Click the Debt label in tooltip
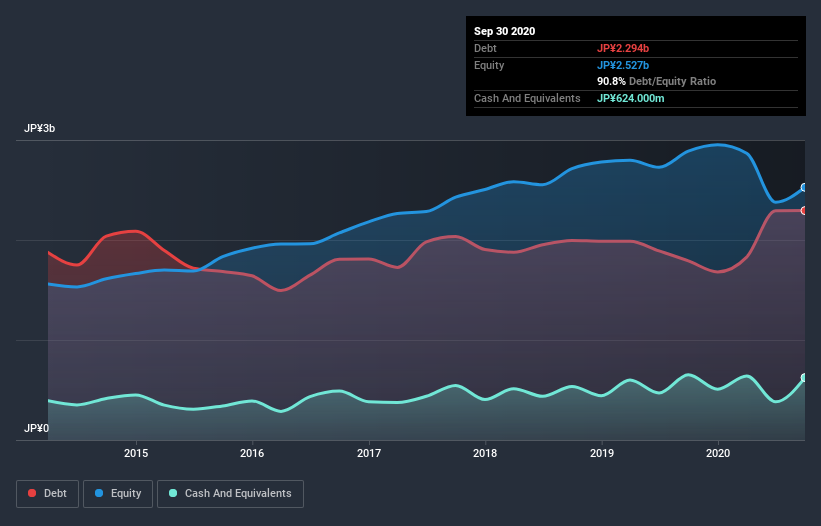This screenshot has width=821, height=526. click(x=485, y=48)
